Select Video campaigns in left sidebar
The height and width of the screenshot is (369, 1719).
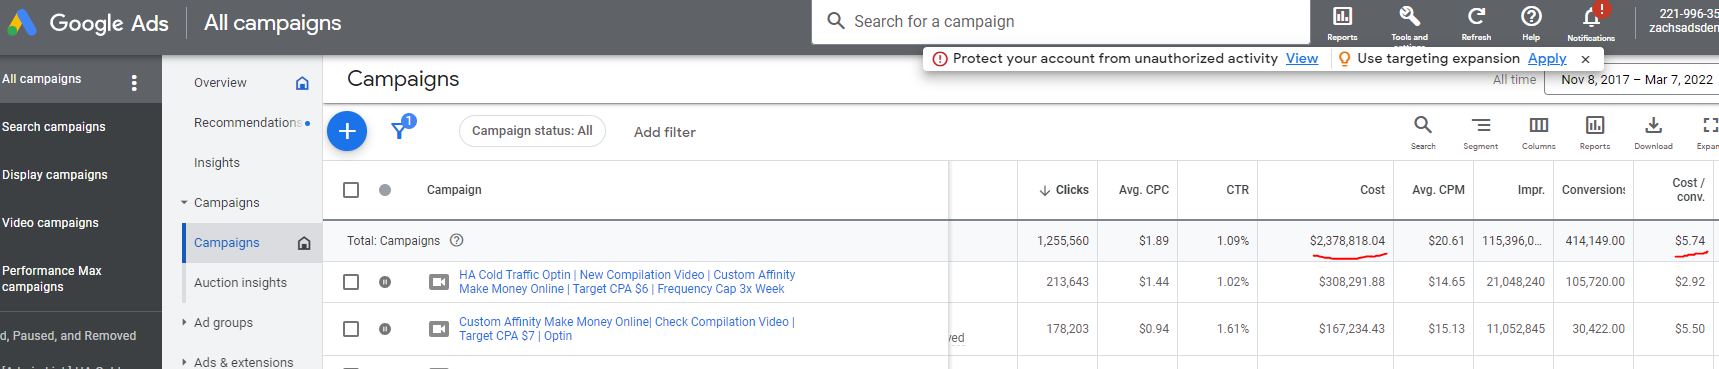coord(50,223)
